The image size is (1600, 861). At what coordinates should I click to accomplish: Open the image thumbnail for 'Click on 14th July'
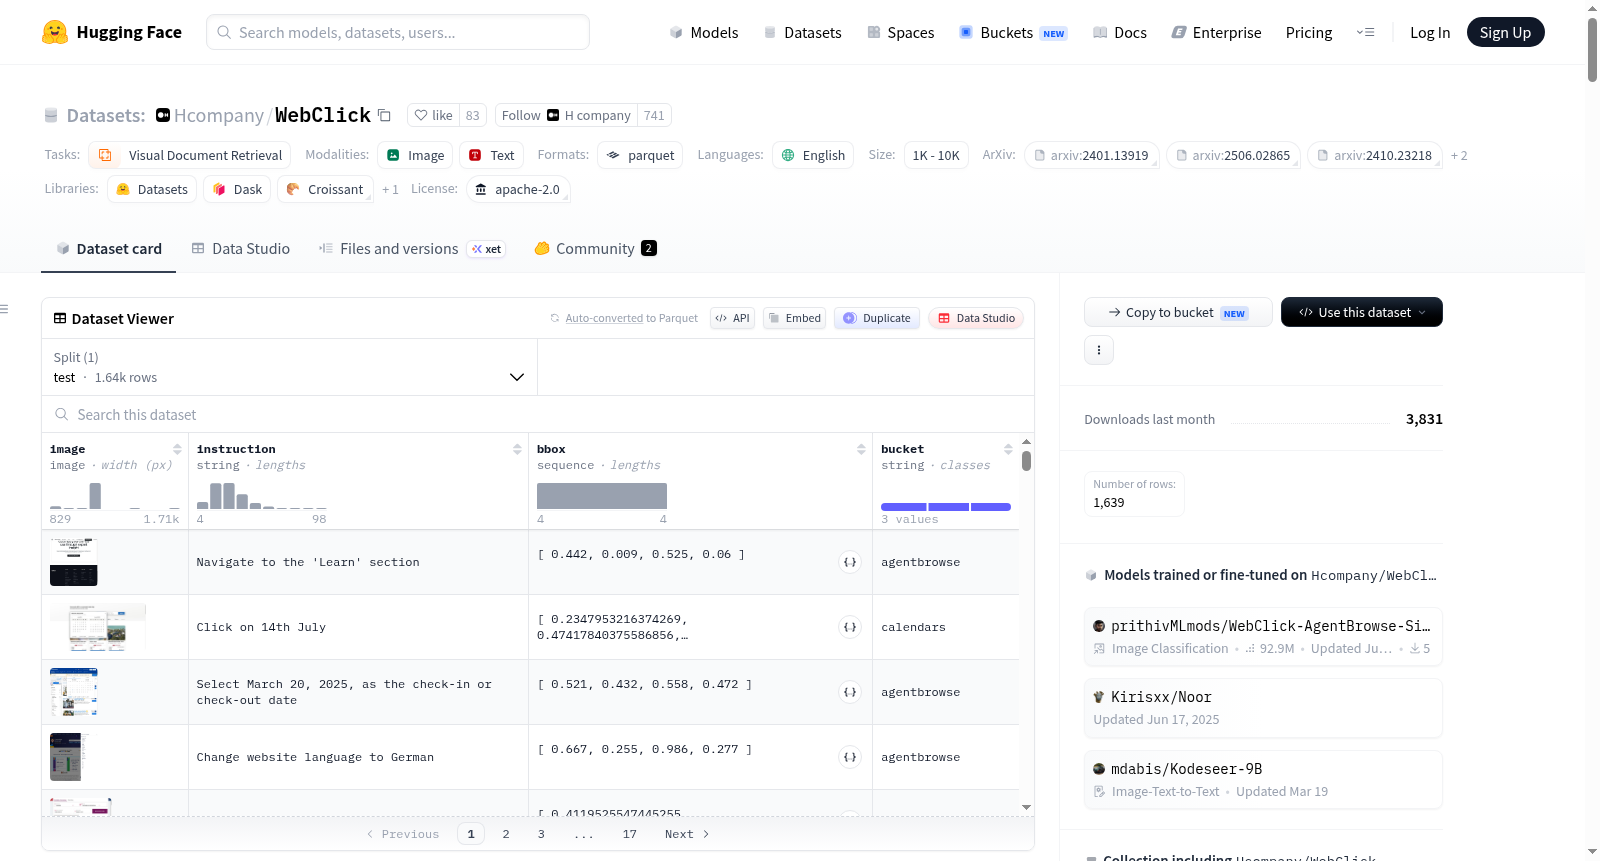point(98,627)
